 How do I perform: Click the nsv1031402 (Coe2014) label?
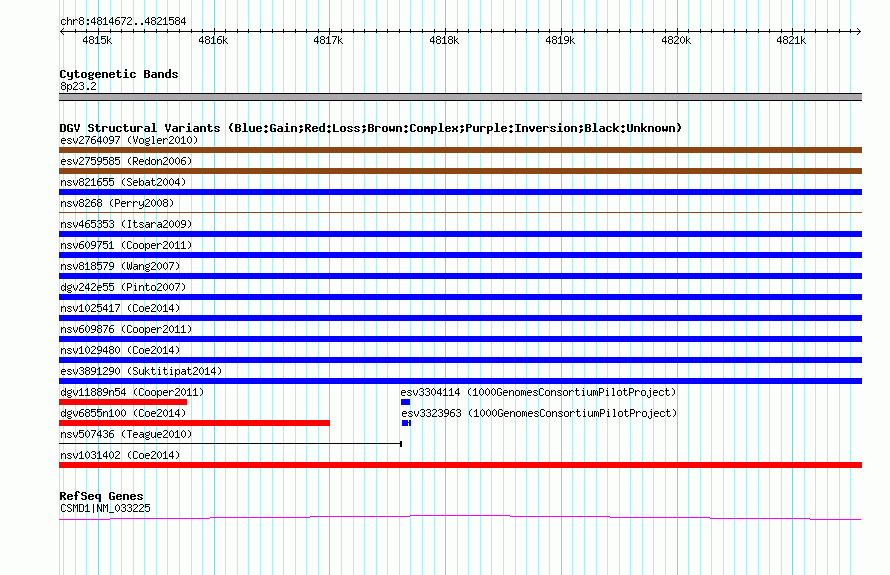pyautogui.click(x=120, y=455)
